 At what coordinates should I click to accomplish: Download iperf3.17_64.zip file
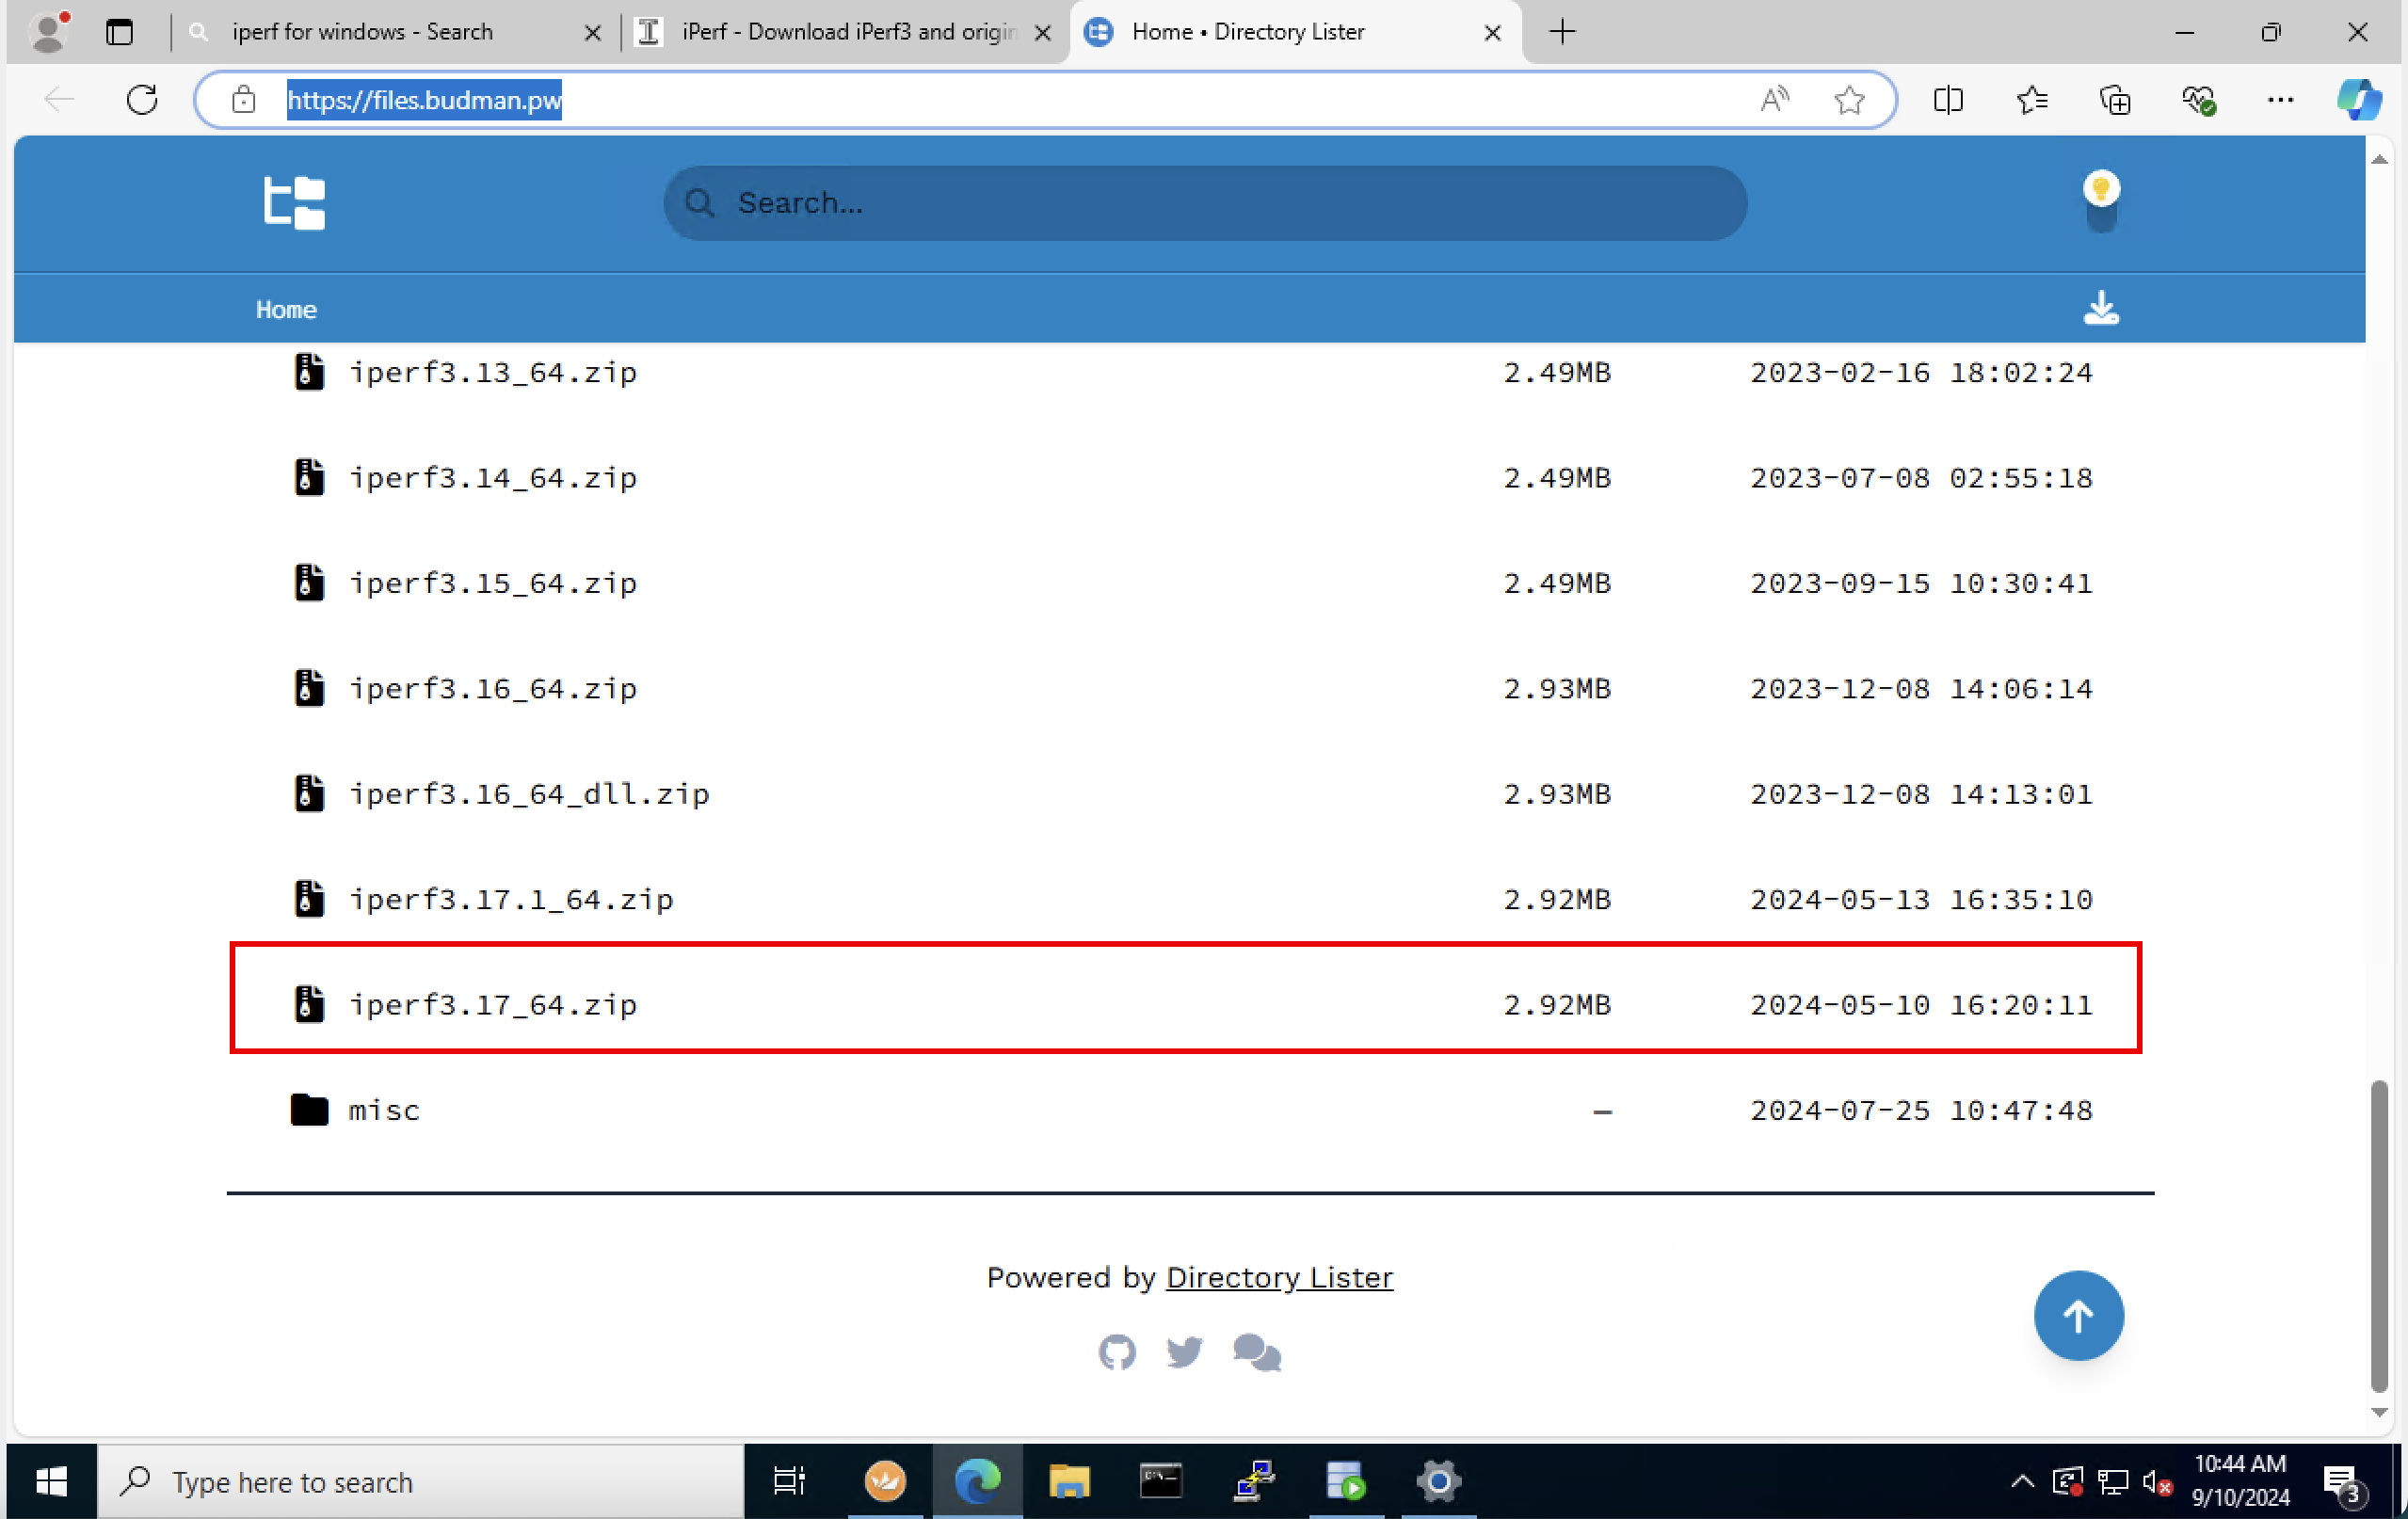pos(492,1004)
